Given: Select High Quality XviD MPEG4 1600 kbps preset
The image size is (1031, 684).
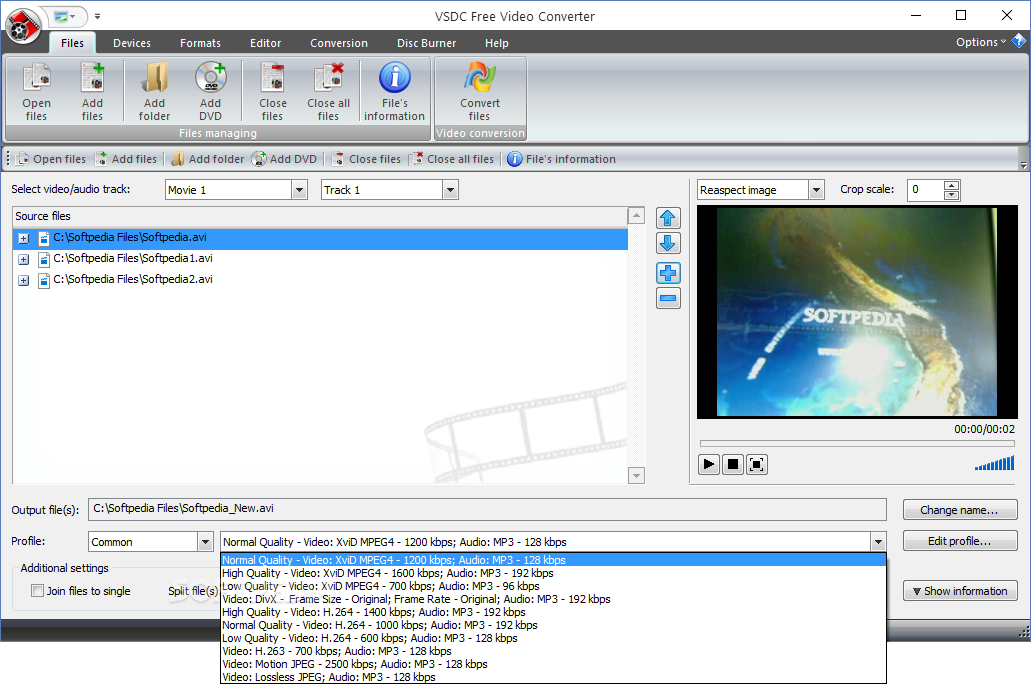Looking at the screenshot, I should (x=553, y=573).
